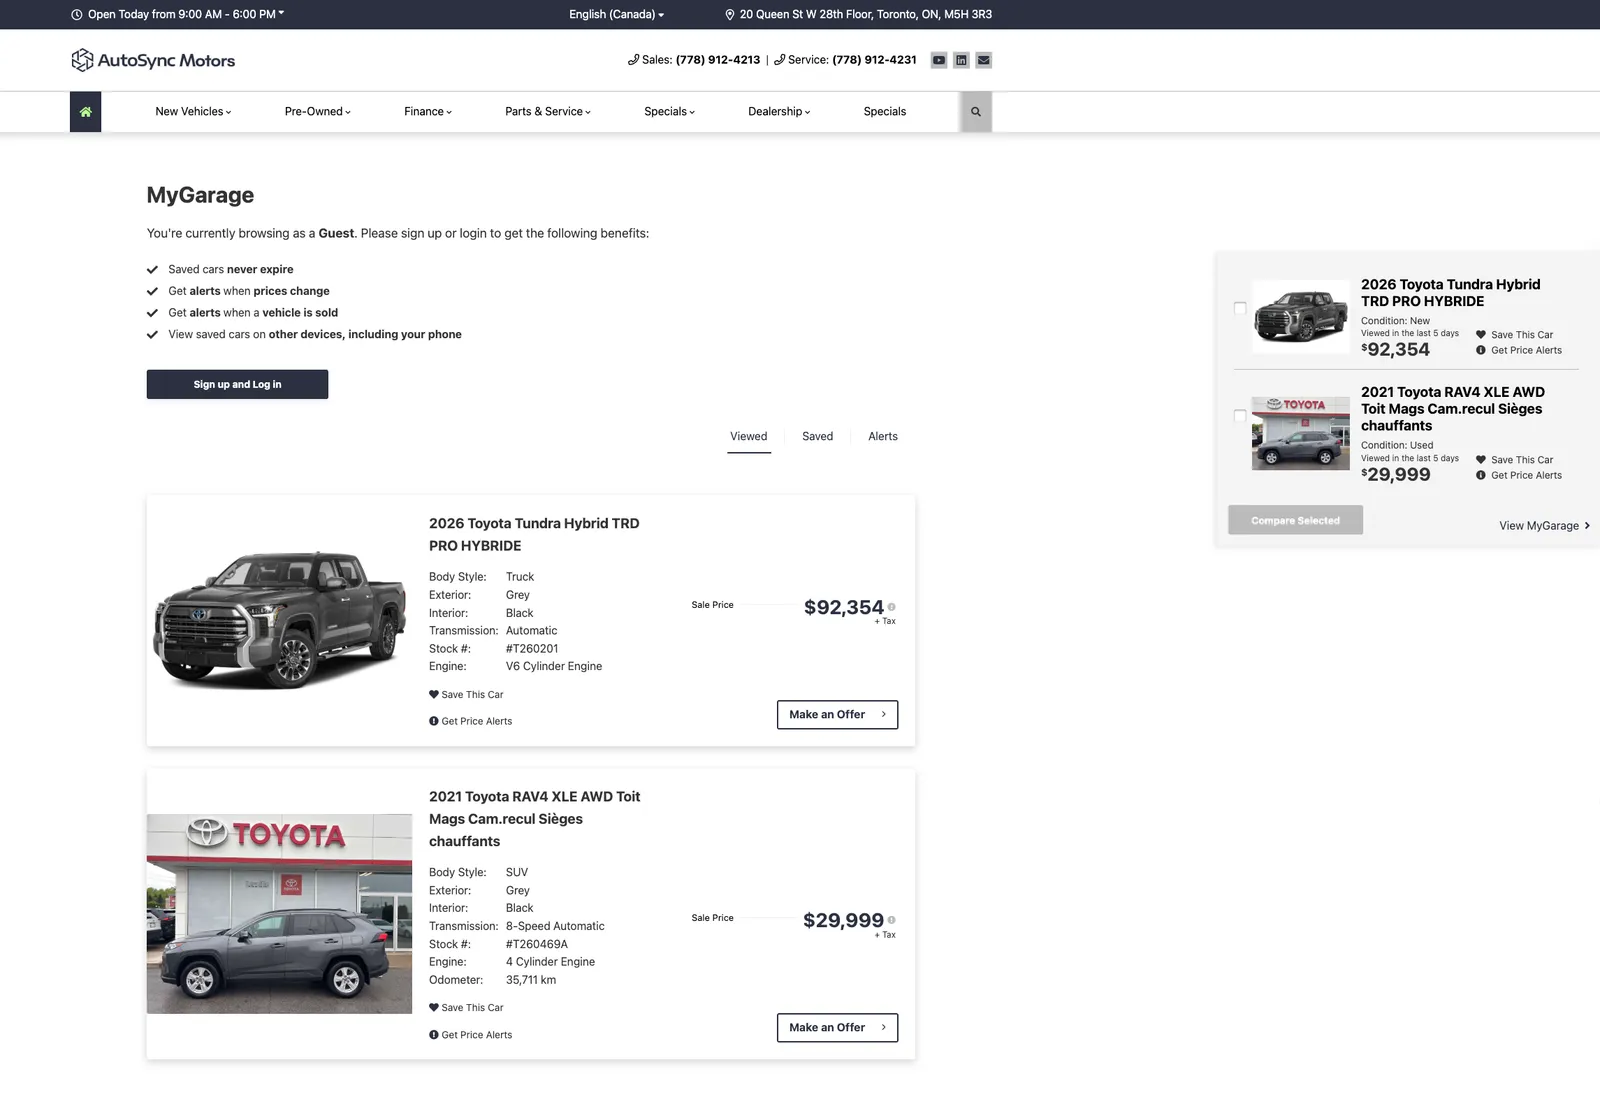The image size is (1600, 1118).
Task: Click the heart icon for RAV4 in the side panel
Action: click(x=1481, y=460)
